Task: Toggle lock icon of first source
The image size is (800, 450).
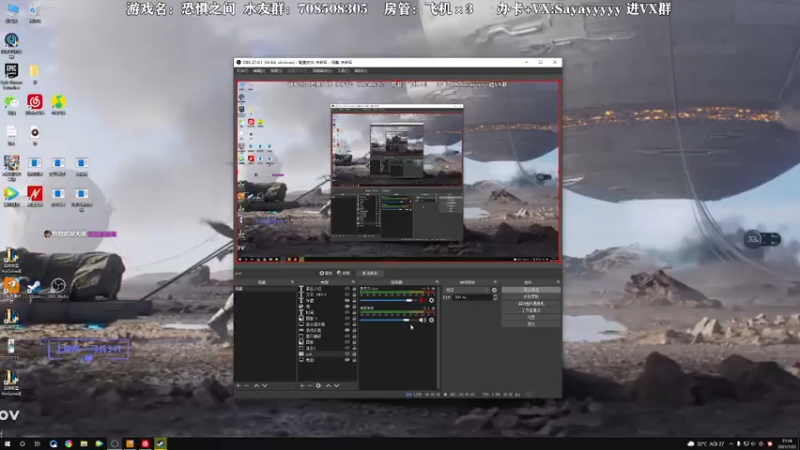Action: pyautogui.click(x=354, y=289)
